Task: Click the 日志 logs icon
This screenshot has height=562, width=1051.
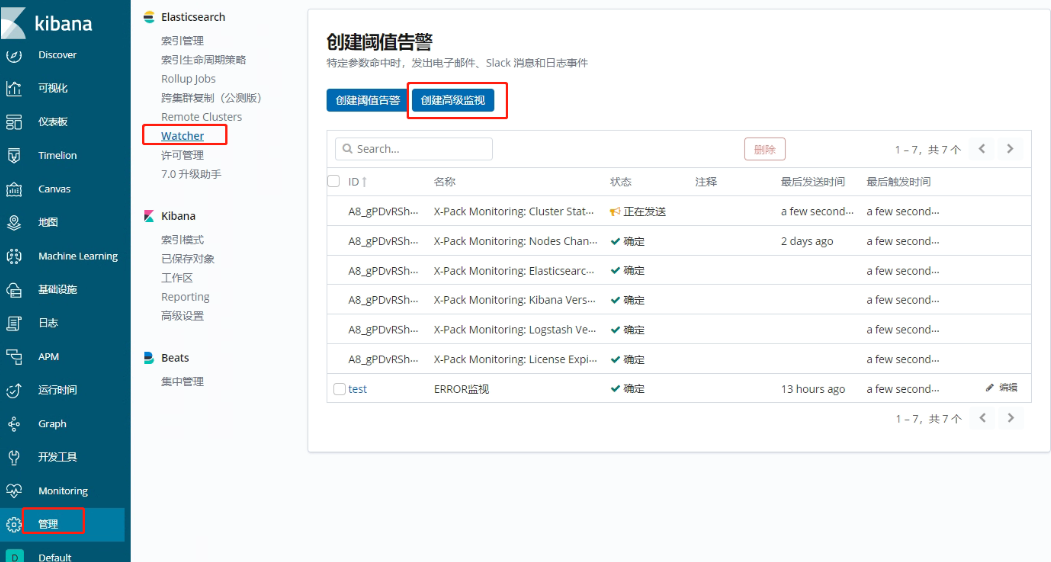Action: click(14, 323)
